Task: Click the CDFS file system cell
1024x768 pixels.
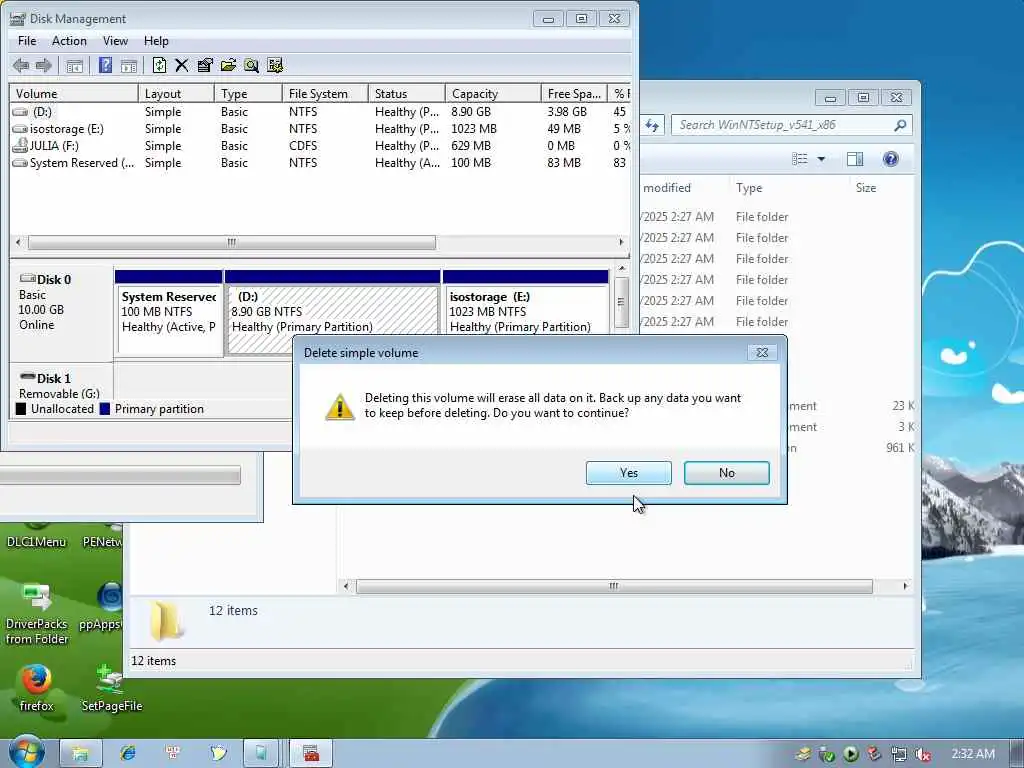Action: (x=303, y=146)
